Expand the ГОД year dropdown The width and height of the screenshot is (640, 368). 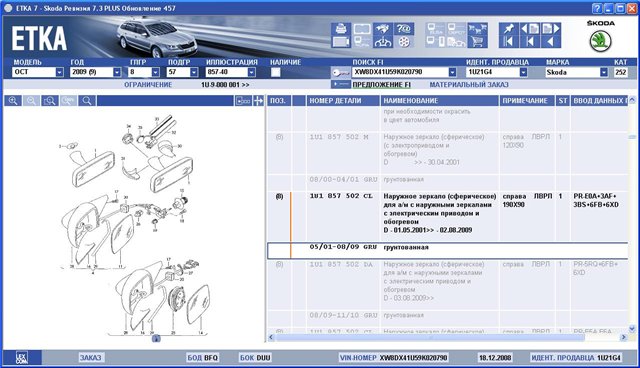click(117, 72)
